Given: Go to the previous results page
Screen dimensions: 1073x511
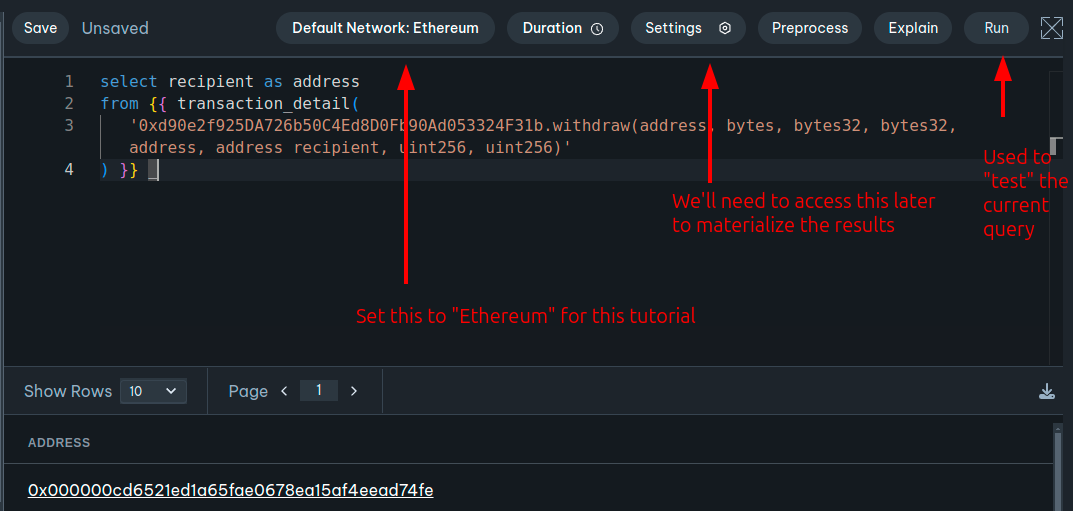Looking at the screenshot, I should click(284, 391).
